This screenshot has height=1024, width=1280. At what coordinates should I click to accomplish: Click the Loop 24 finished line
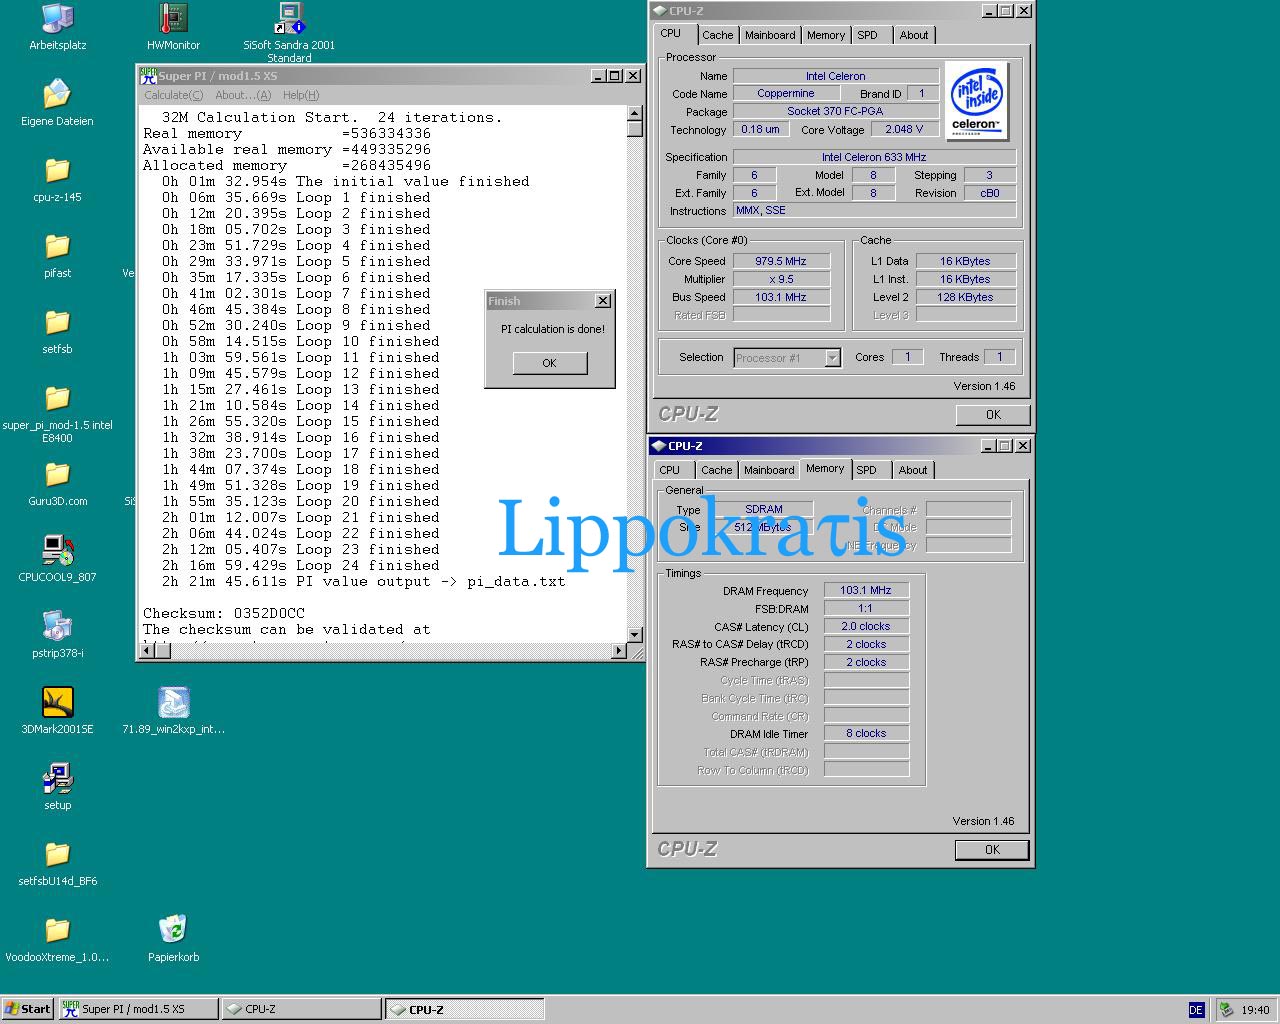pyautogui.click(x=301, y=566)
